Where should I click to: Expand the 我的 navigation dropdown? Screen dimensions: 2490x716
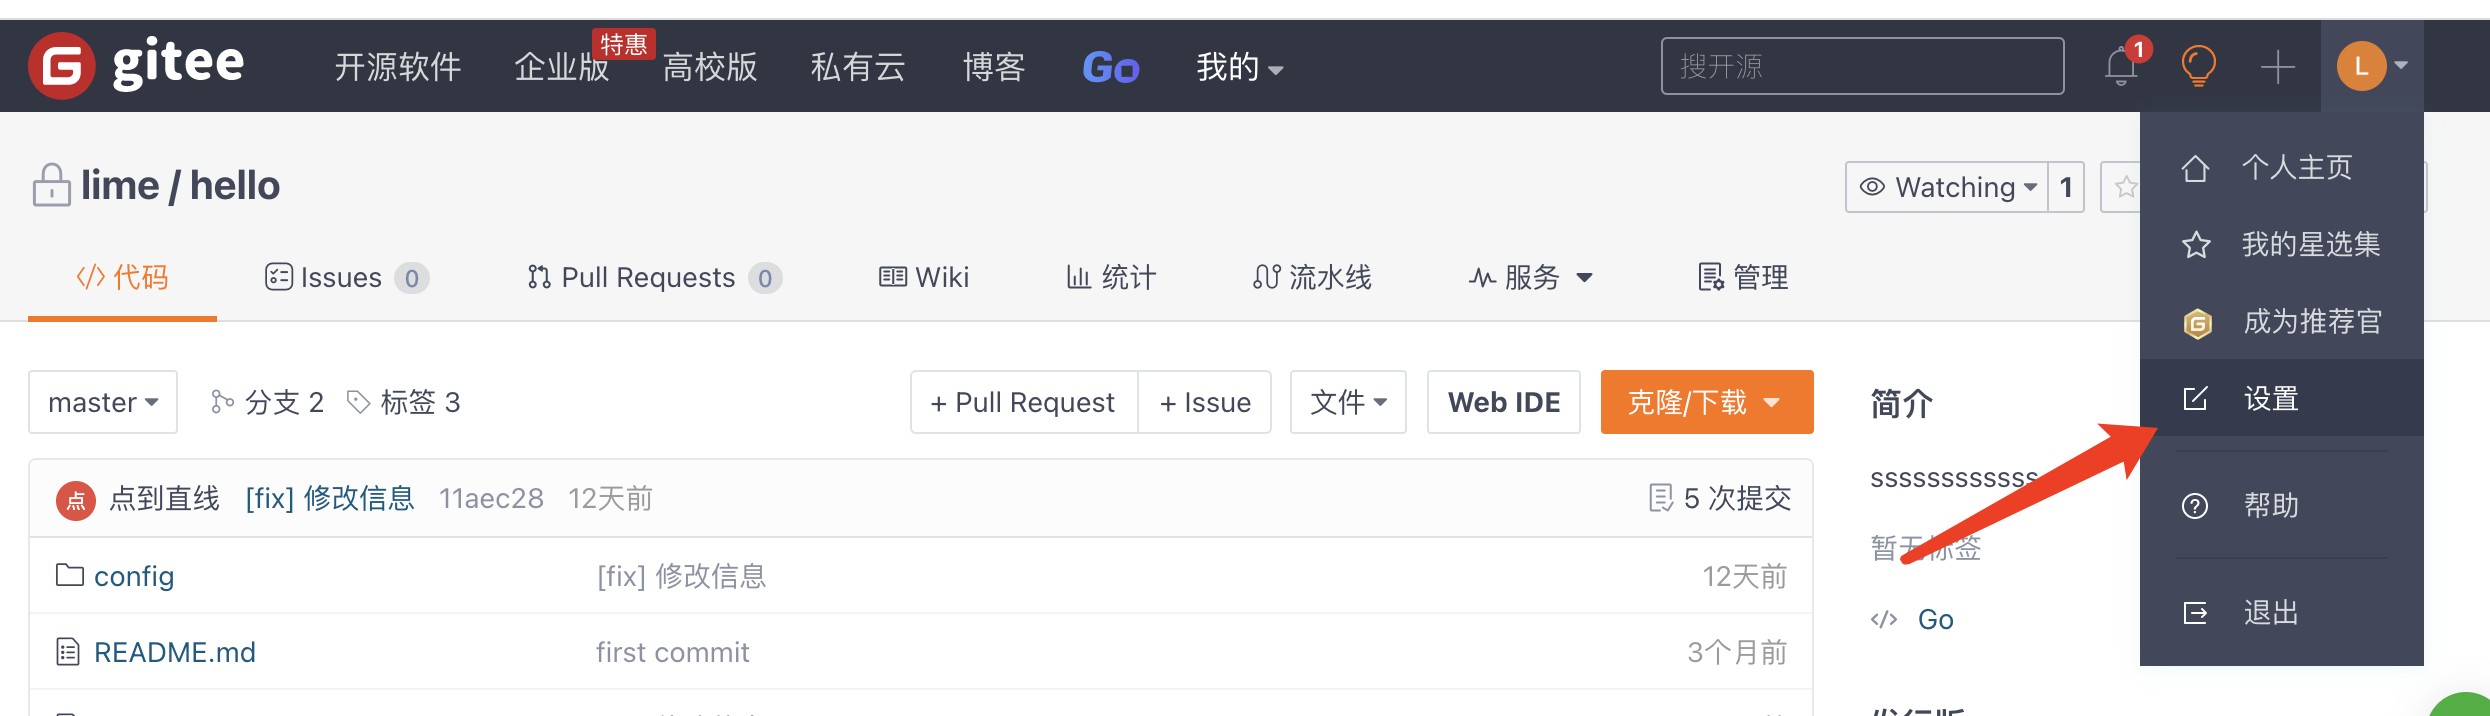tap(1239, 67)
